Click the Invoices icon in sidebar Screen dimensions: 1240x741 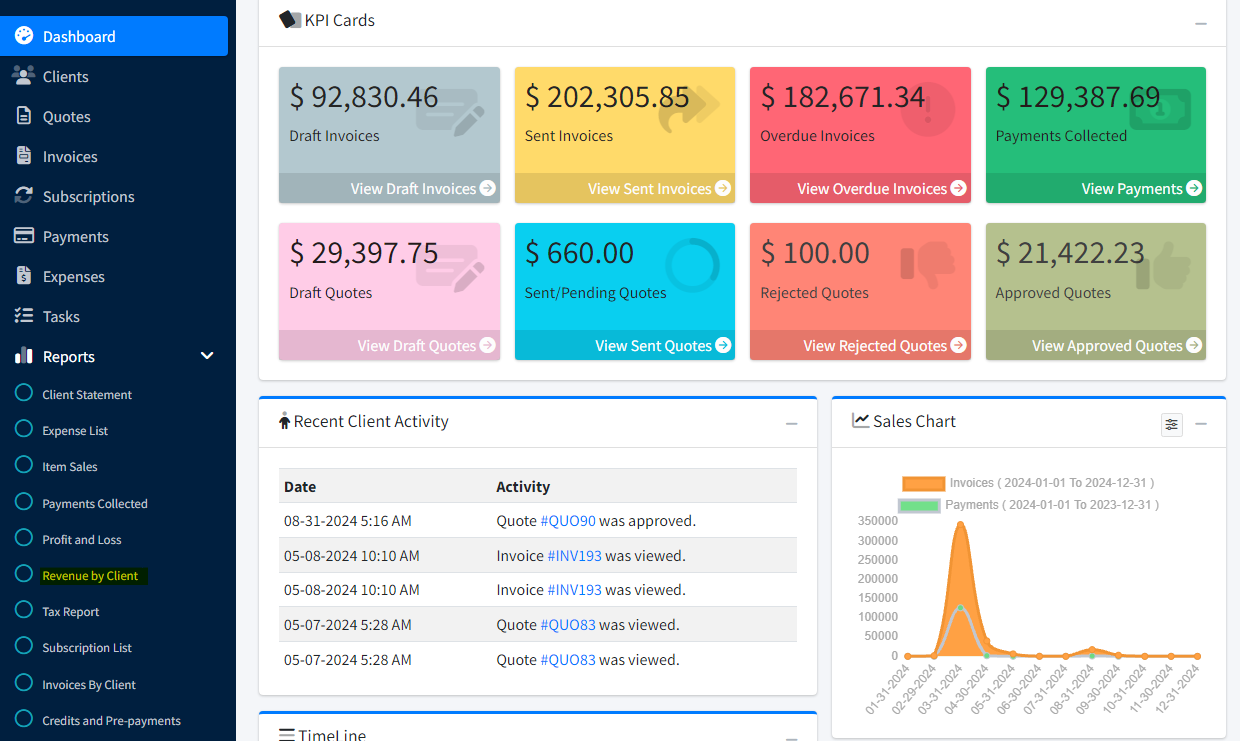[24, 156]
